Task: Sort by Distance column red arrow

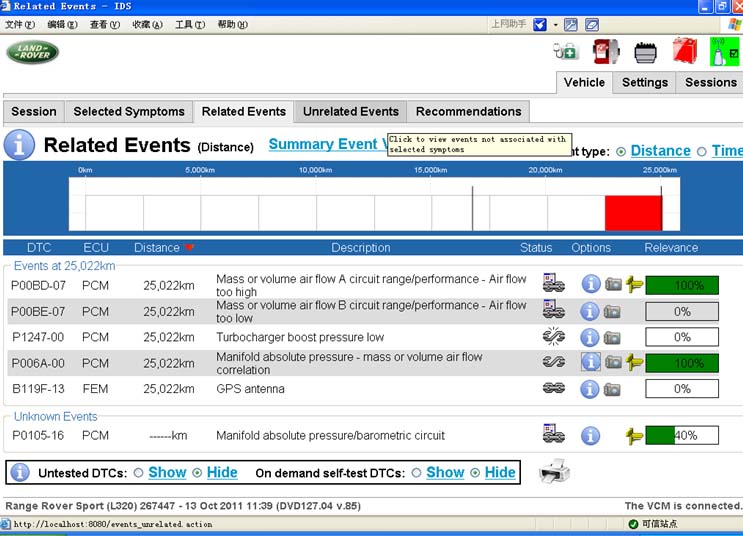Action: coord(190,247)
